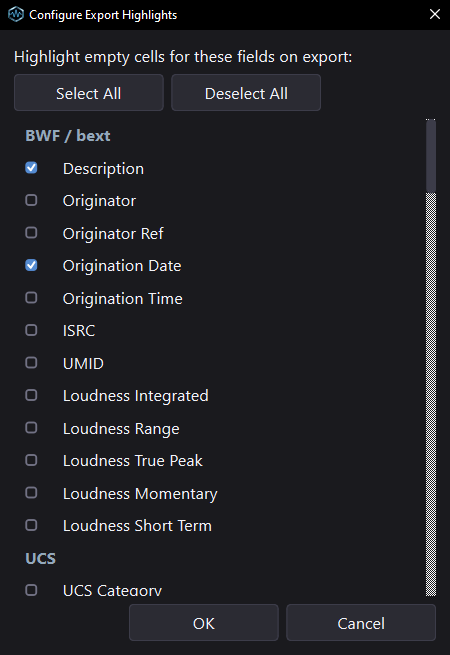This screenshot has height=655, width=450.
Task: Enable the Originator checkbox
Action: pos(31,201)
